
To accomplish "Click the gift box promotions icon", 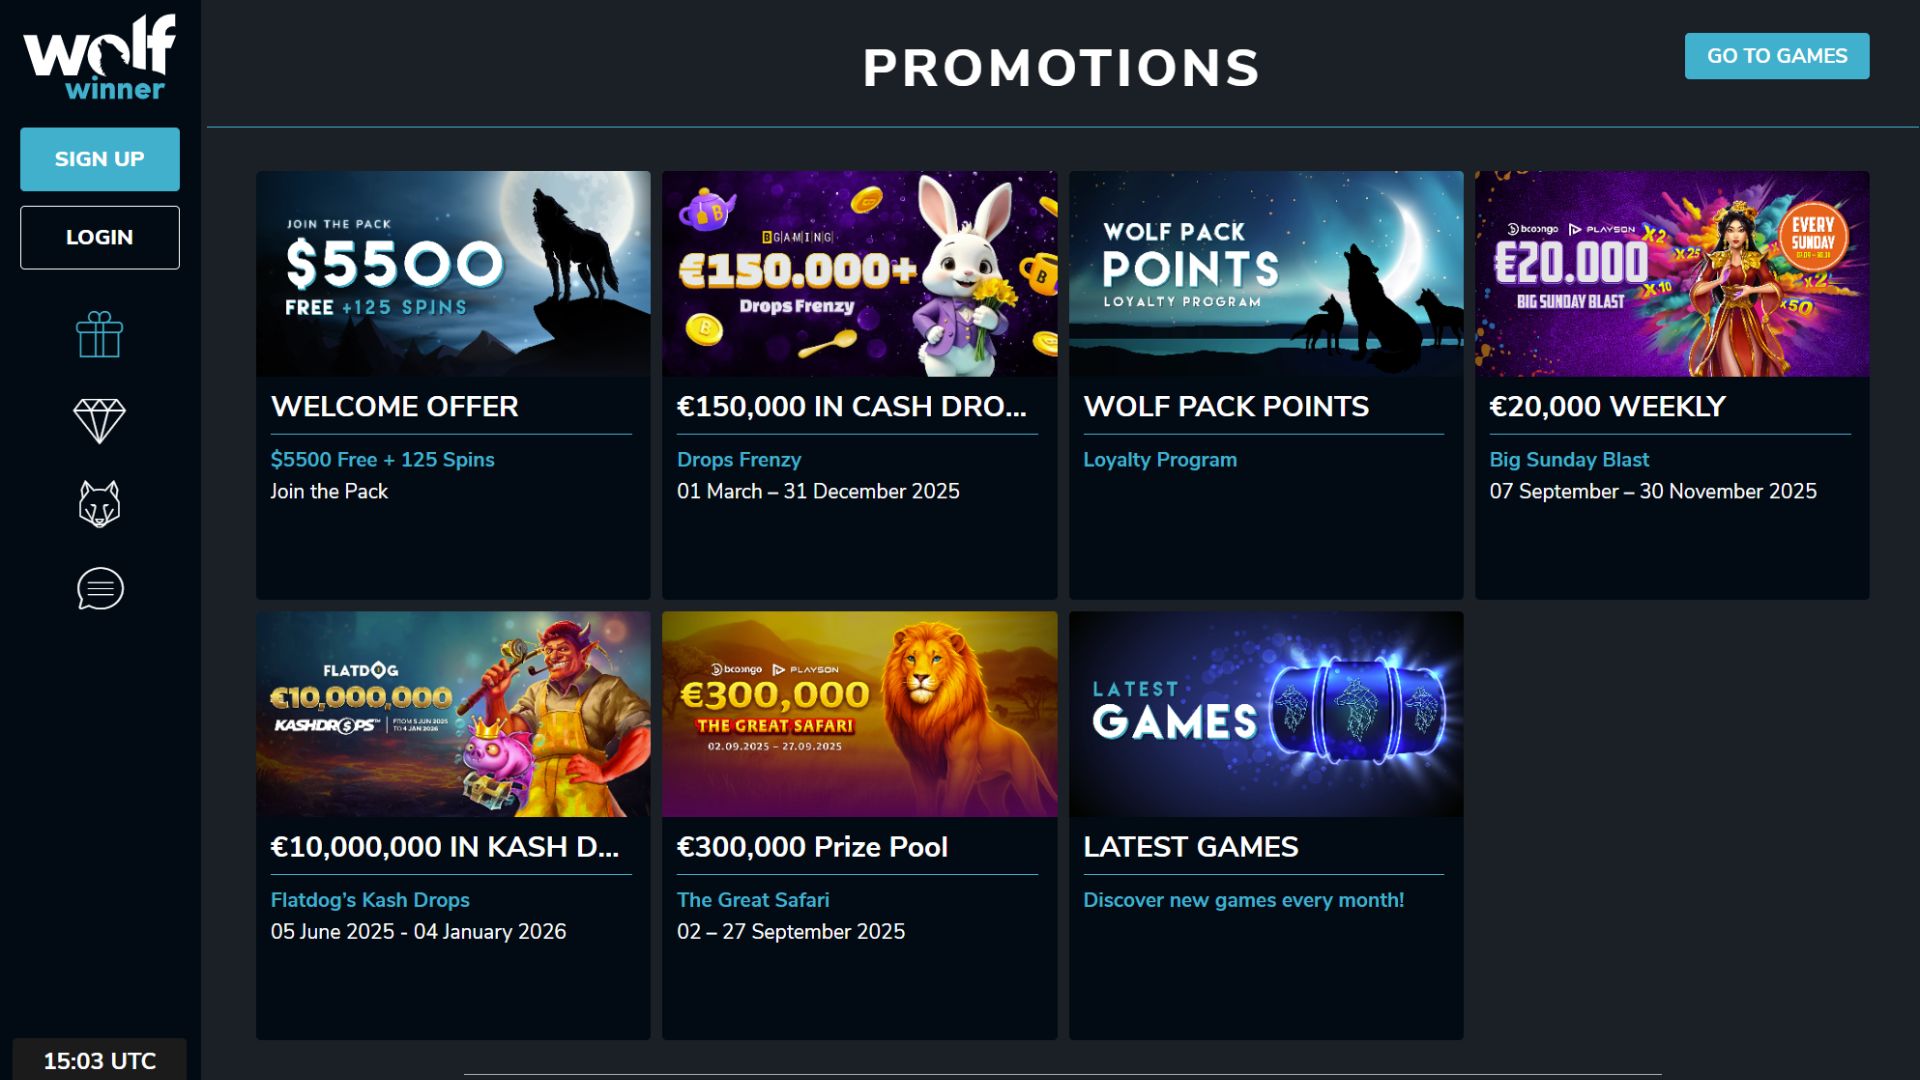I will (99, 335).
